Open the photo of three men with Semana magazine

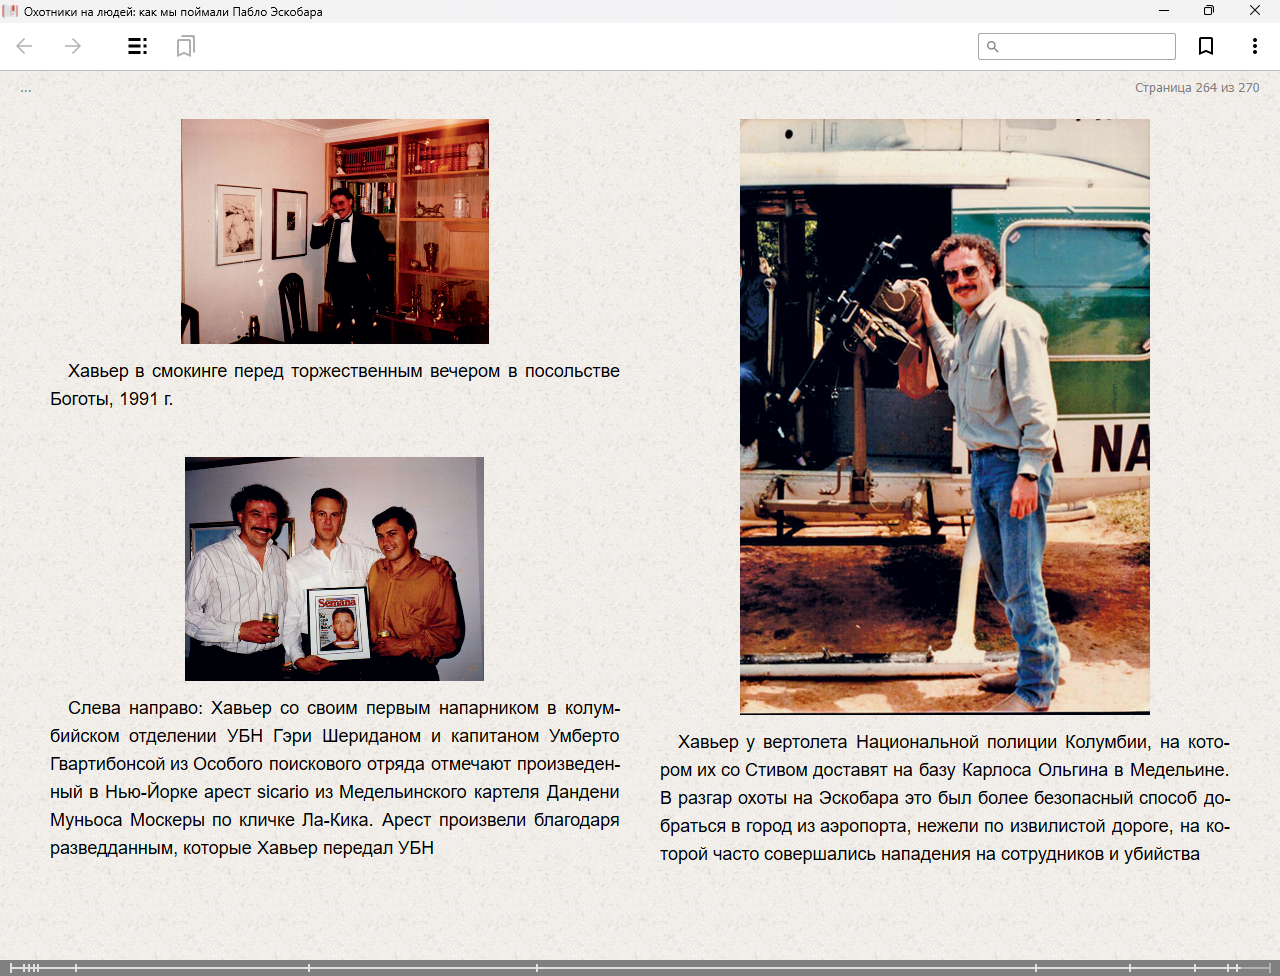point(334,569)
